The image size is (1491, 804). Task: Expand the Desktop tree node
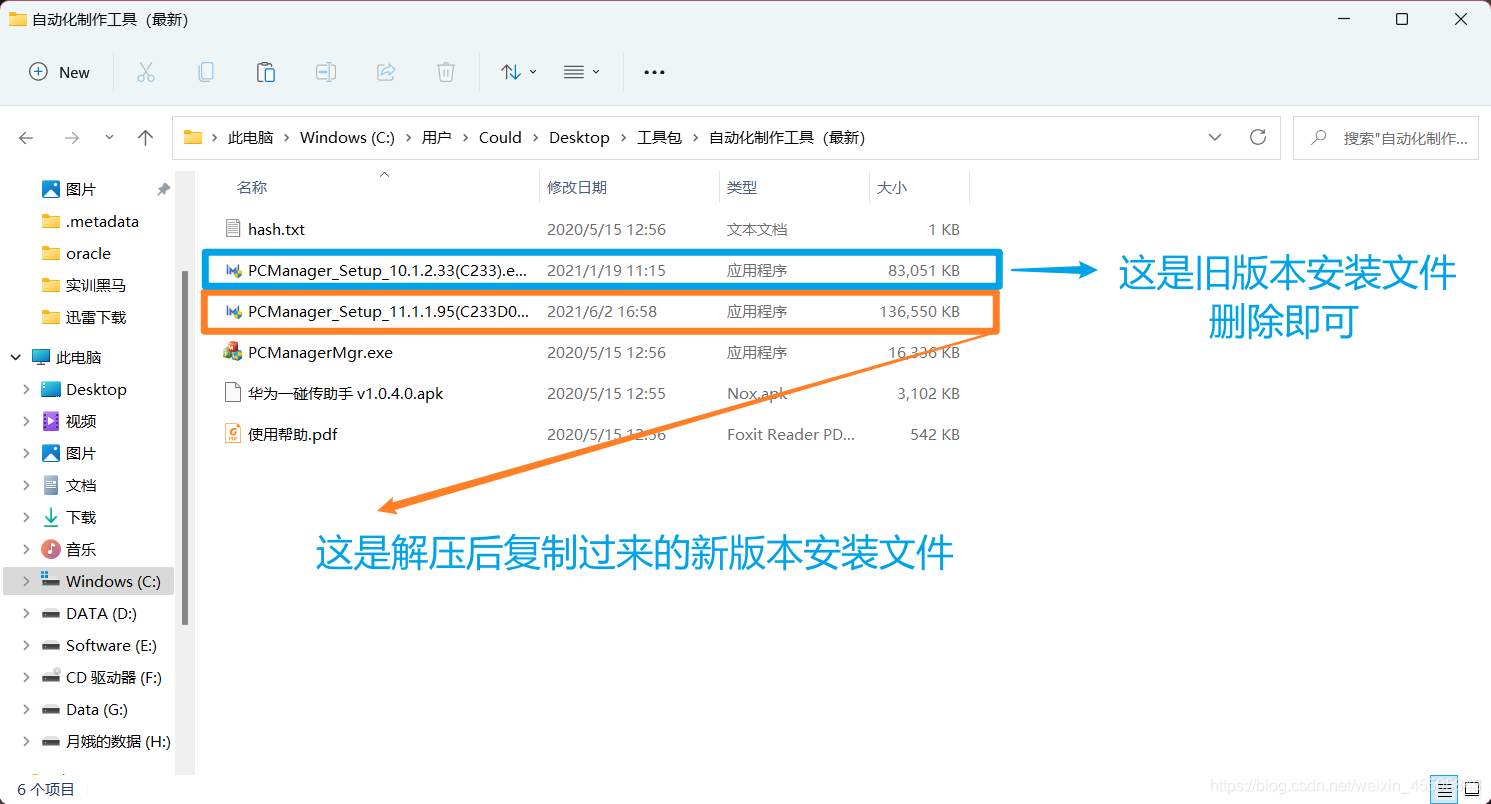tap(26, 389)
